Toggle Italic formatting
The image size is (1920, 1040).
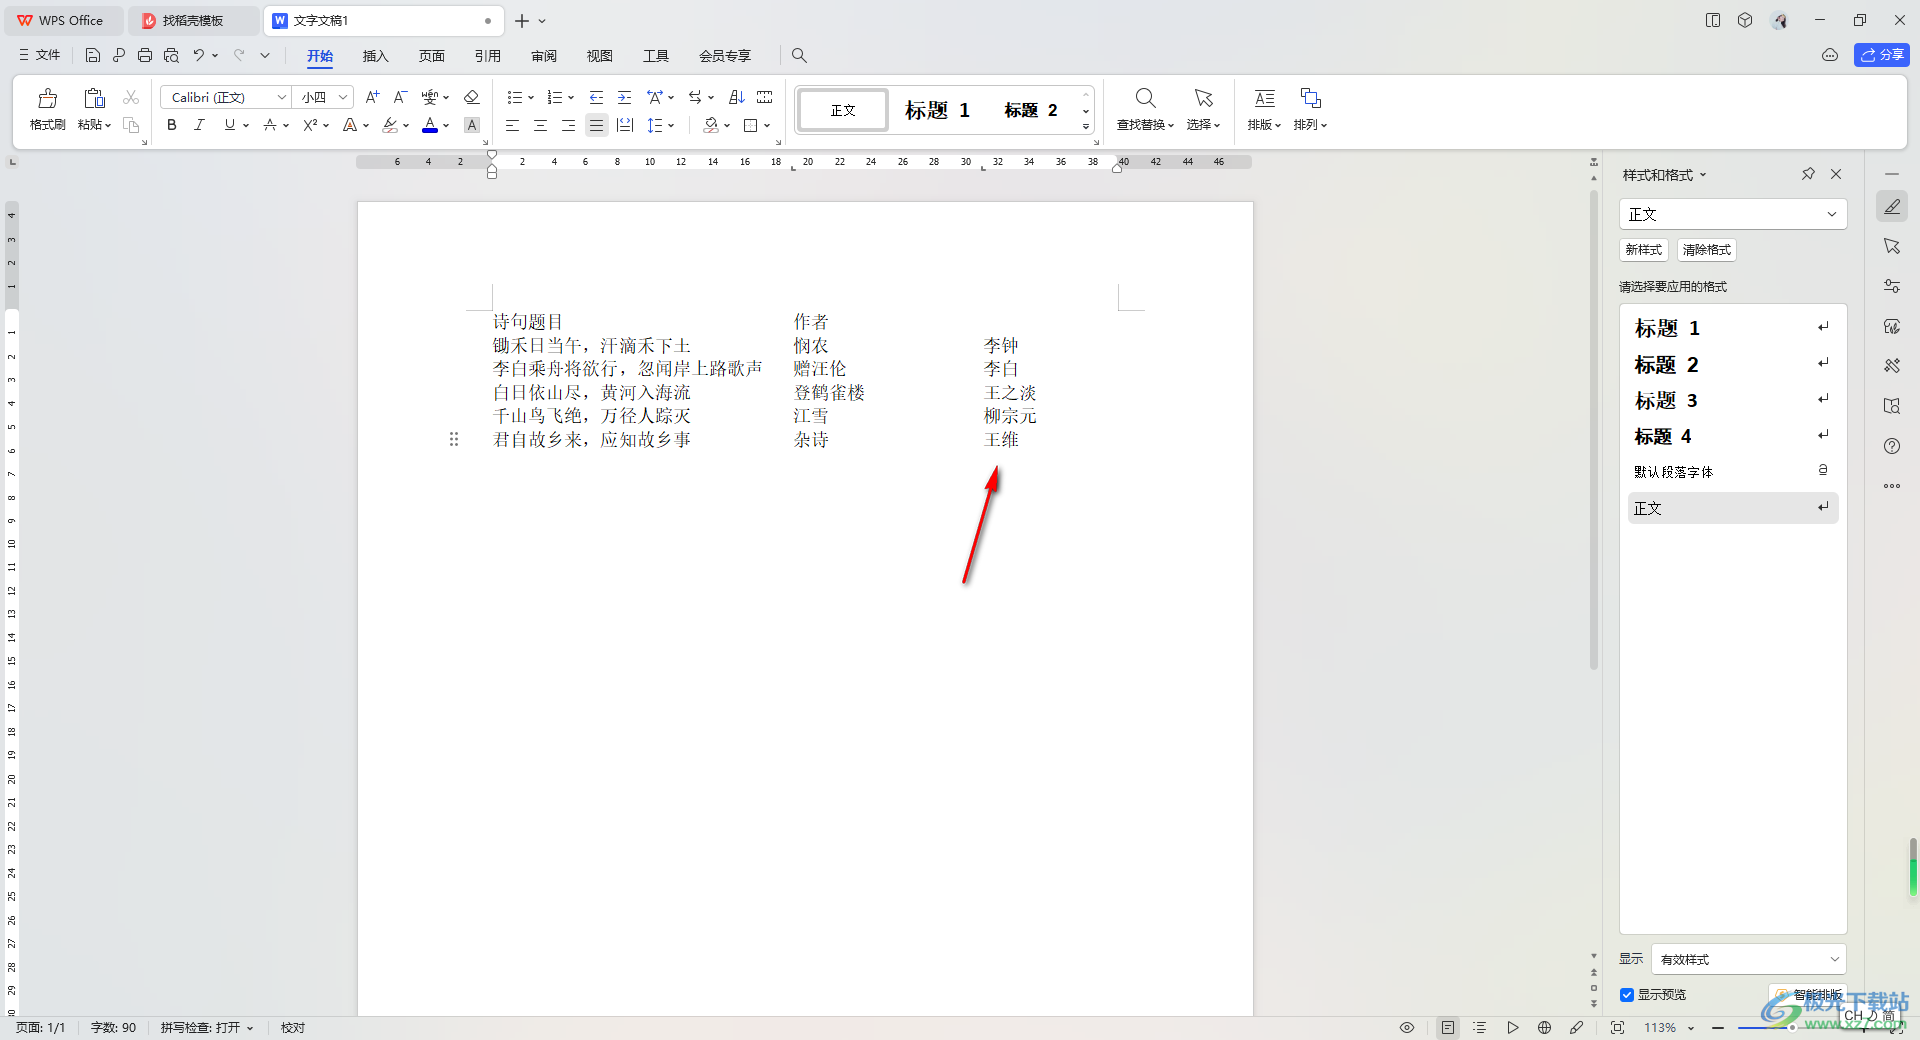pos(199,125)
